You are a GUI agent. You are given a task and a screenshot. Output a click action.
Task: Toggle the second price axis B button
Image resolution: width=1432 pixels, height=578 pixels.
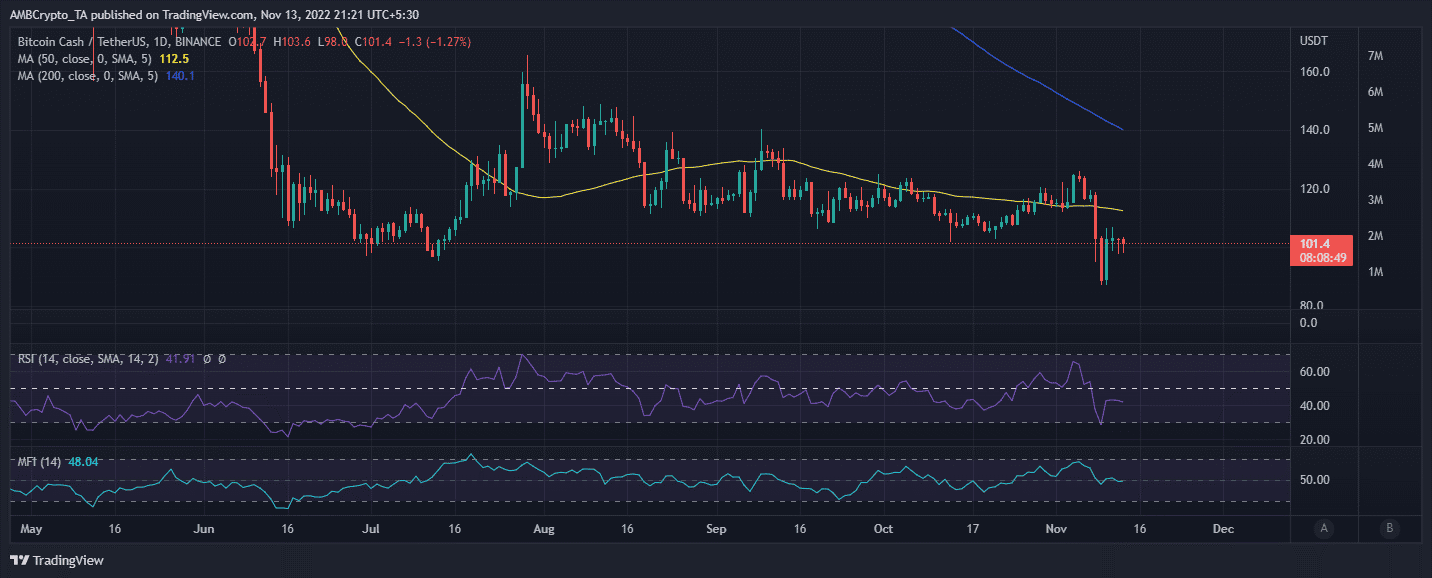(1389, 528)
